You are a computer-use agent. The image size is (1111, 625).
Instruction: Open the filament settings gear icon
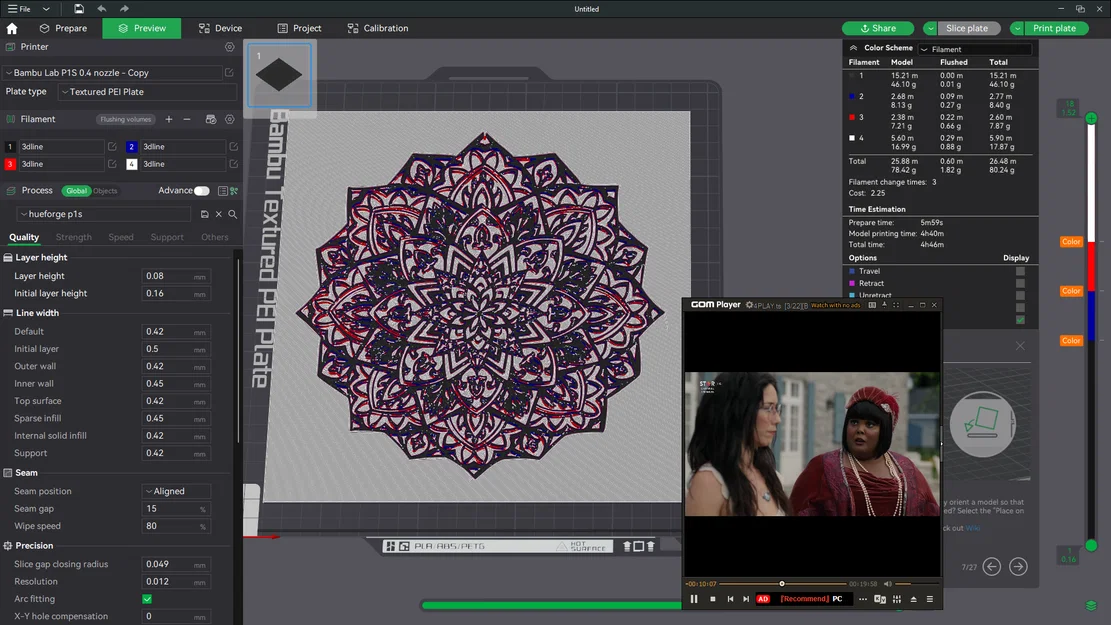point(230,119)
